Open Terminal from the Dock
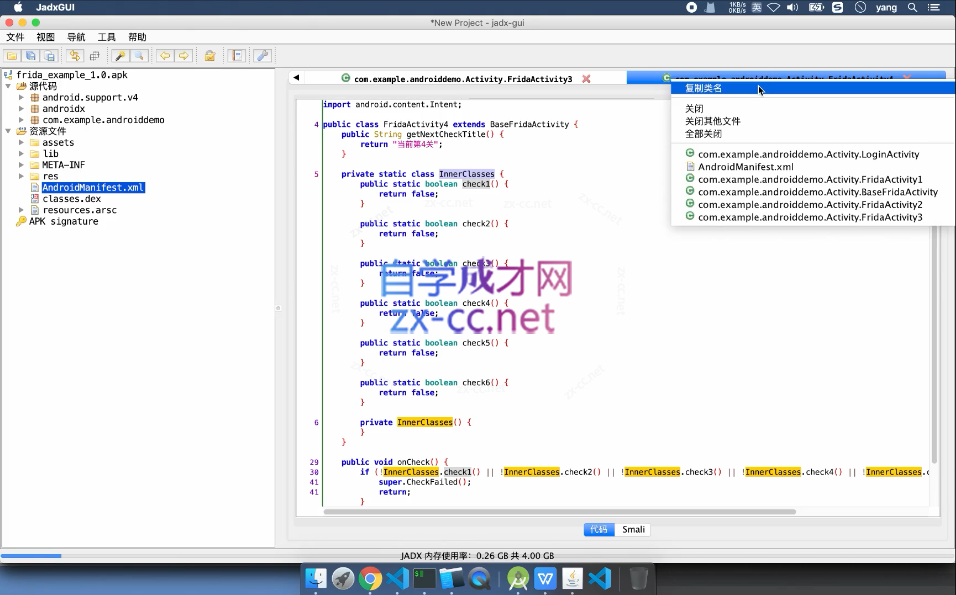 point(424,578)
